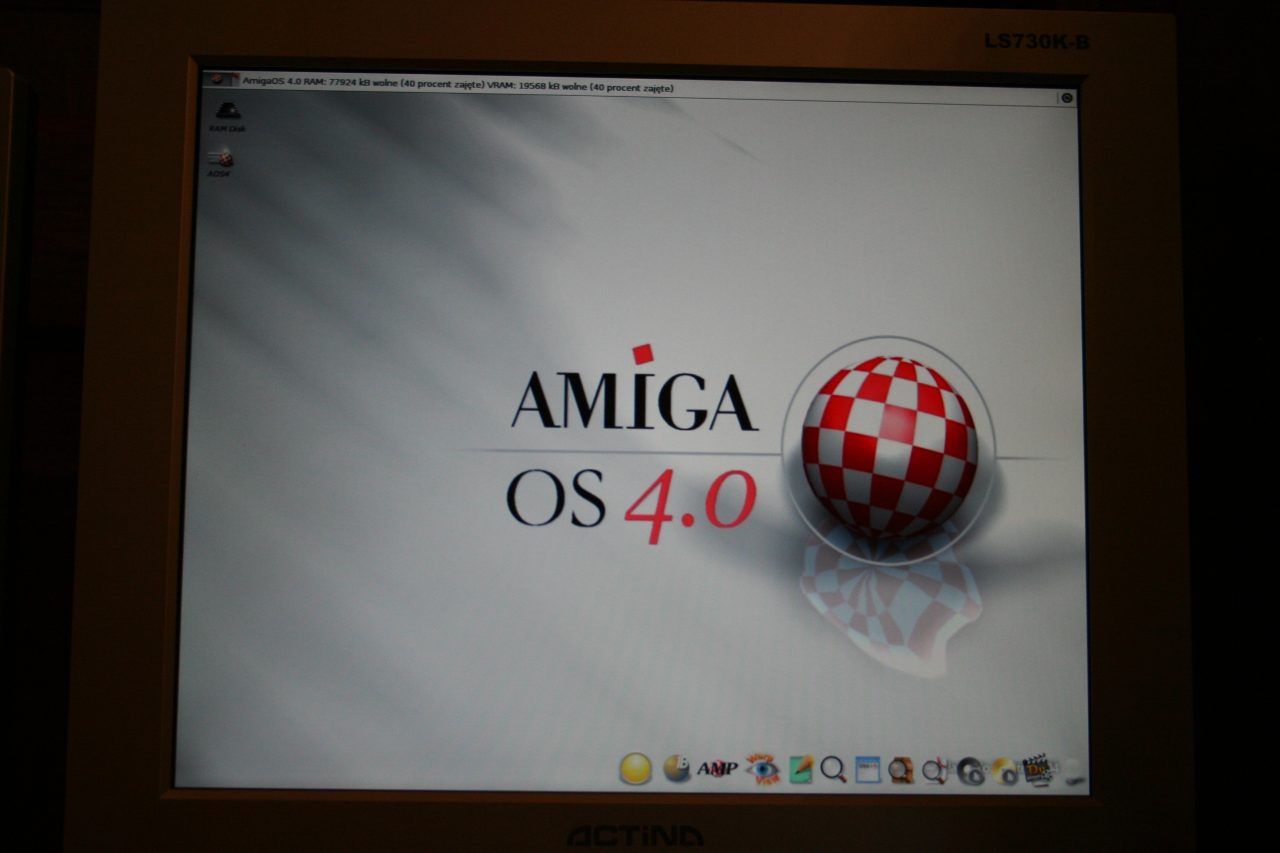Open the eye viewer icon in the dock
The width and height of the screenshot is (1280, 853).
pyautogui.click(x=763, y=768)
